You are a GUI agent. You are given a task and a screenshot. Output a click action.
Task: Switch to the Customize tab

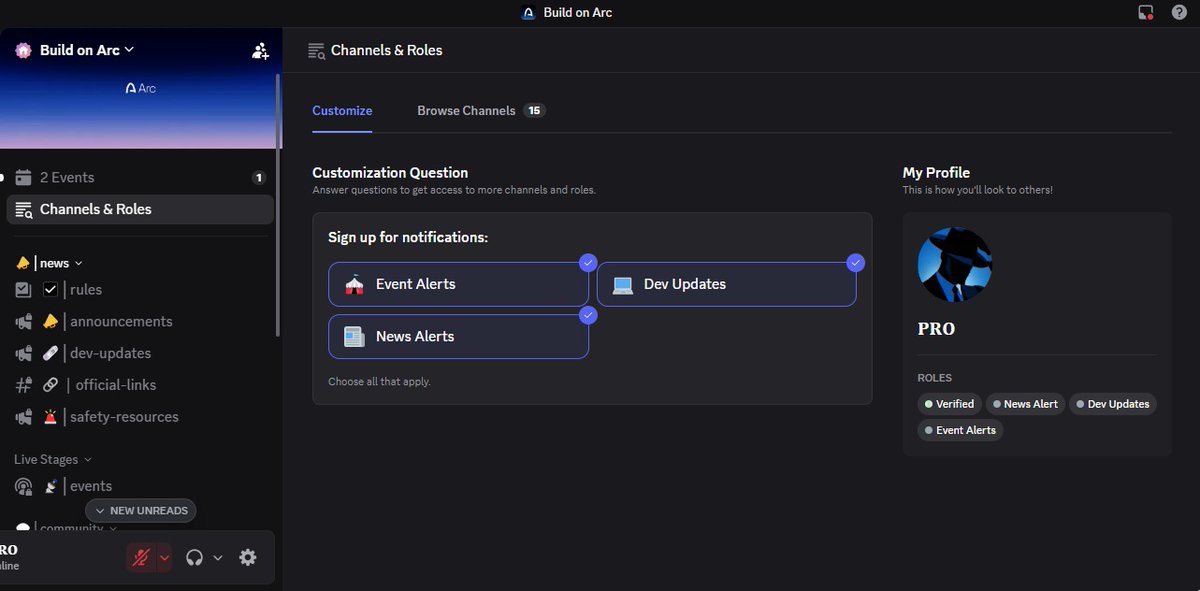pyautogui.click(x=342, y=111)
